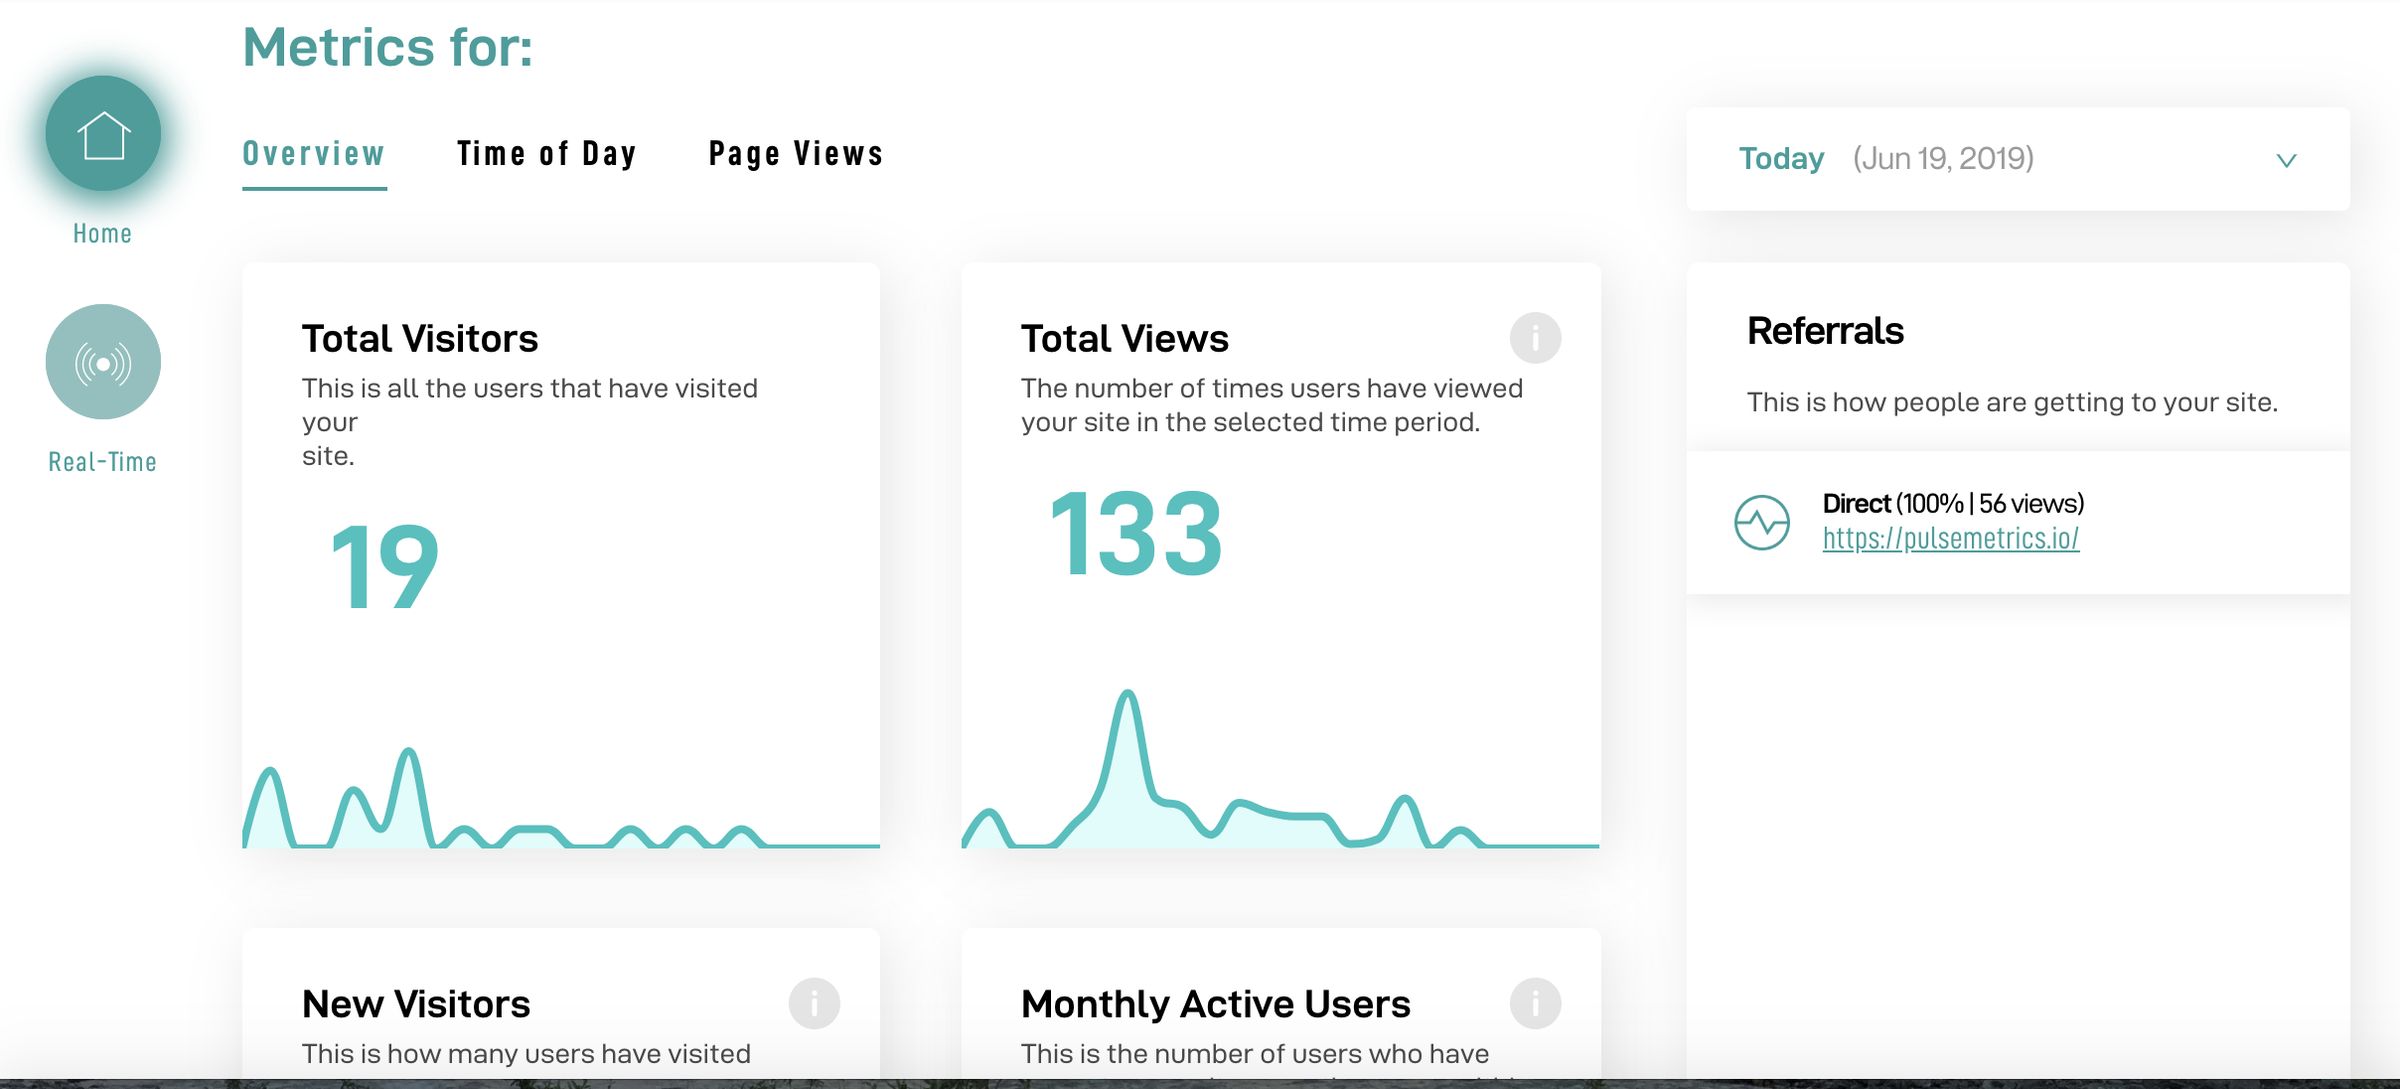Screen dimensions: 2400x1089
Task: Click the Direct (100% | 56 views) entry
Action: (1951, 503)
